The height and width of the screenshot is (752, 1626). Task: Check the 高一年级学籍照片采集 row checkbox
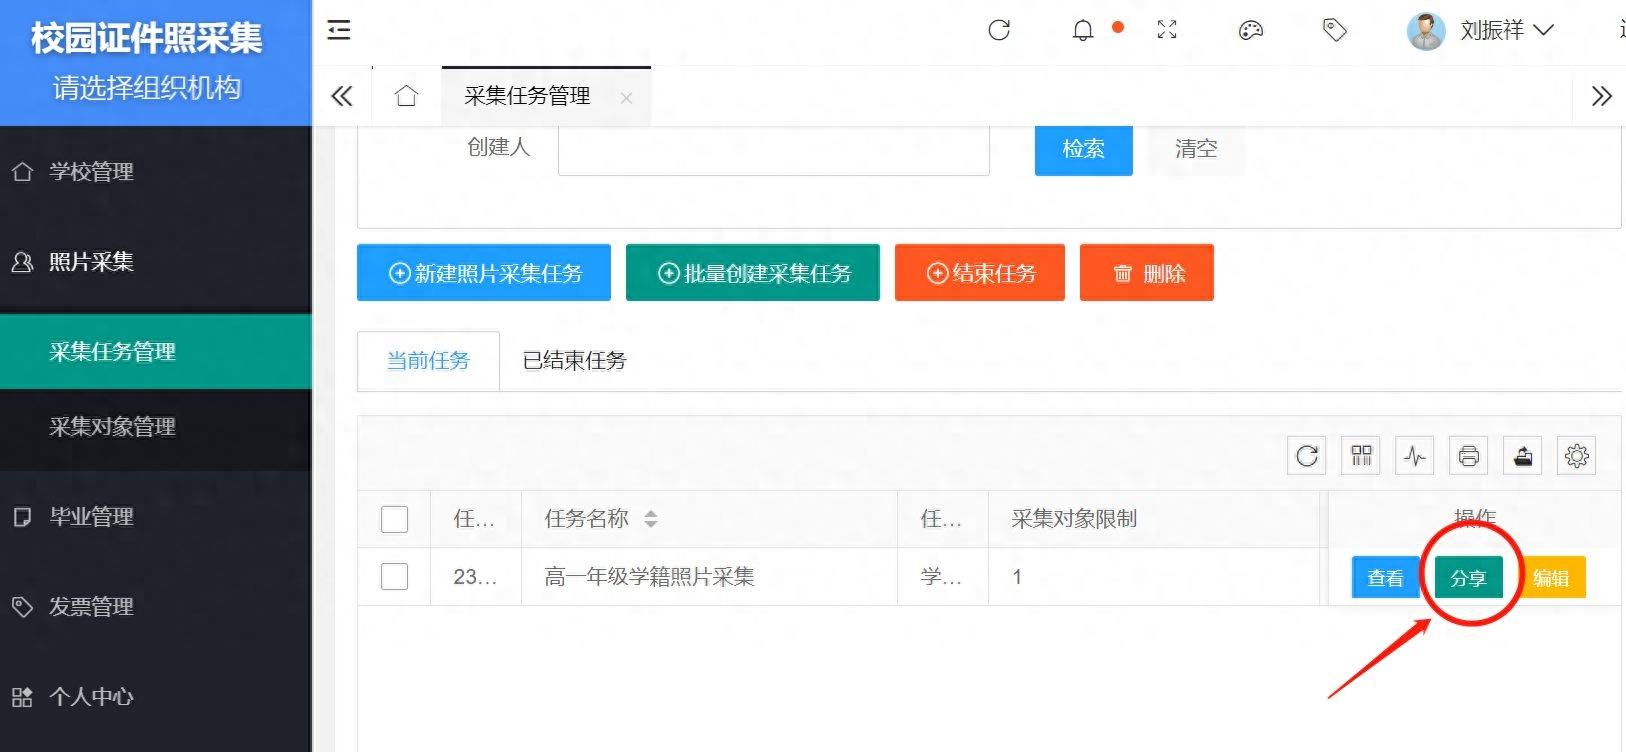[x=394, y=577]
